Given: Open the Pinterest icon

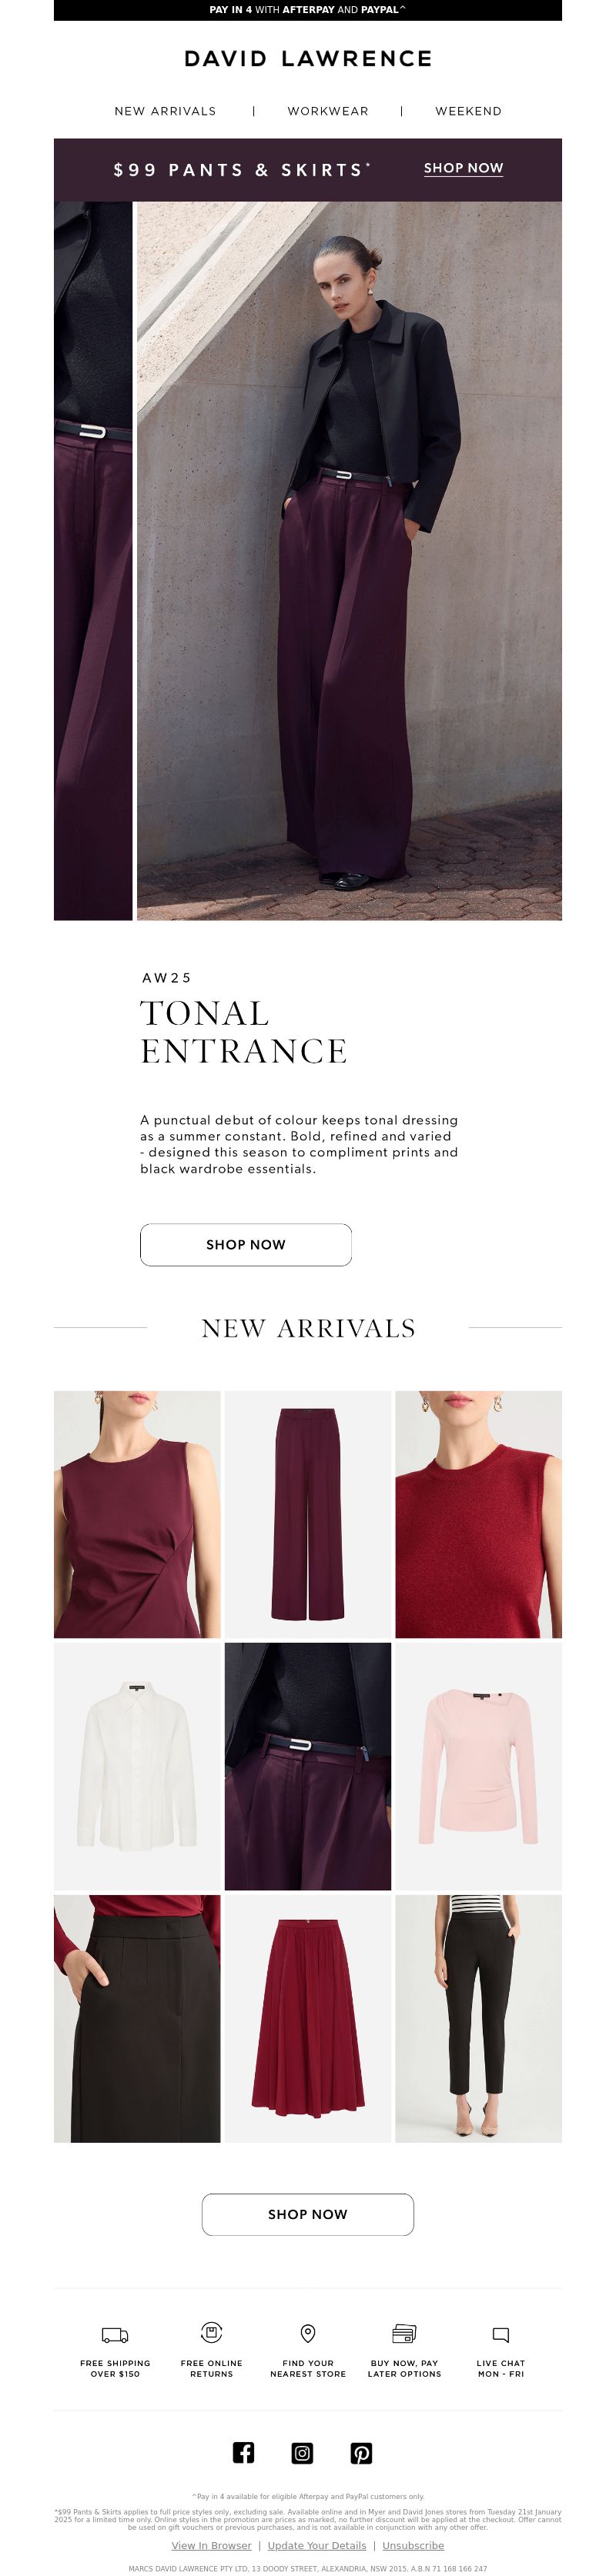Looking at the screenshot, I should (x=361, y=2453).
